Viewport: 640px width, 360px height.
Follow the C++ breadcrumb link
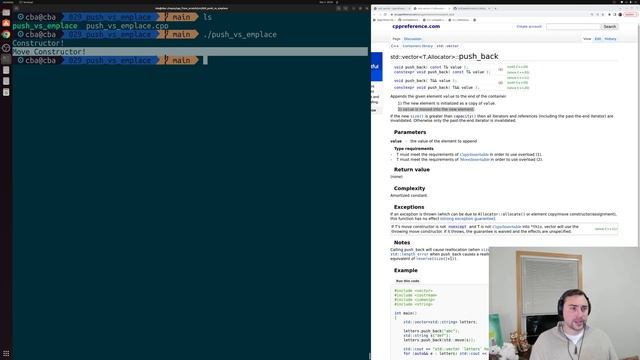tap(395, 46)
